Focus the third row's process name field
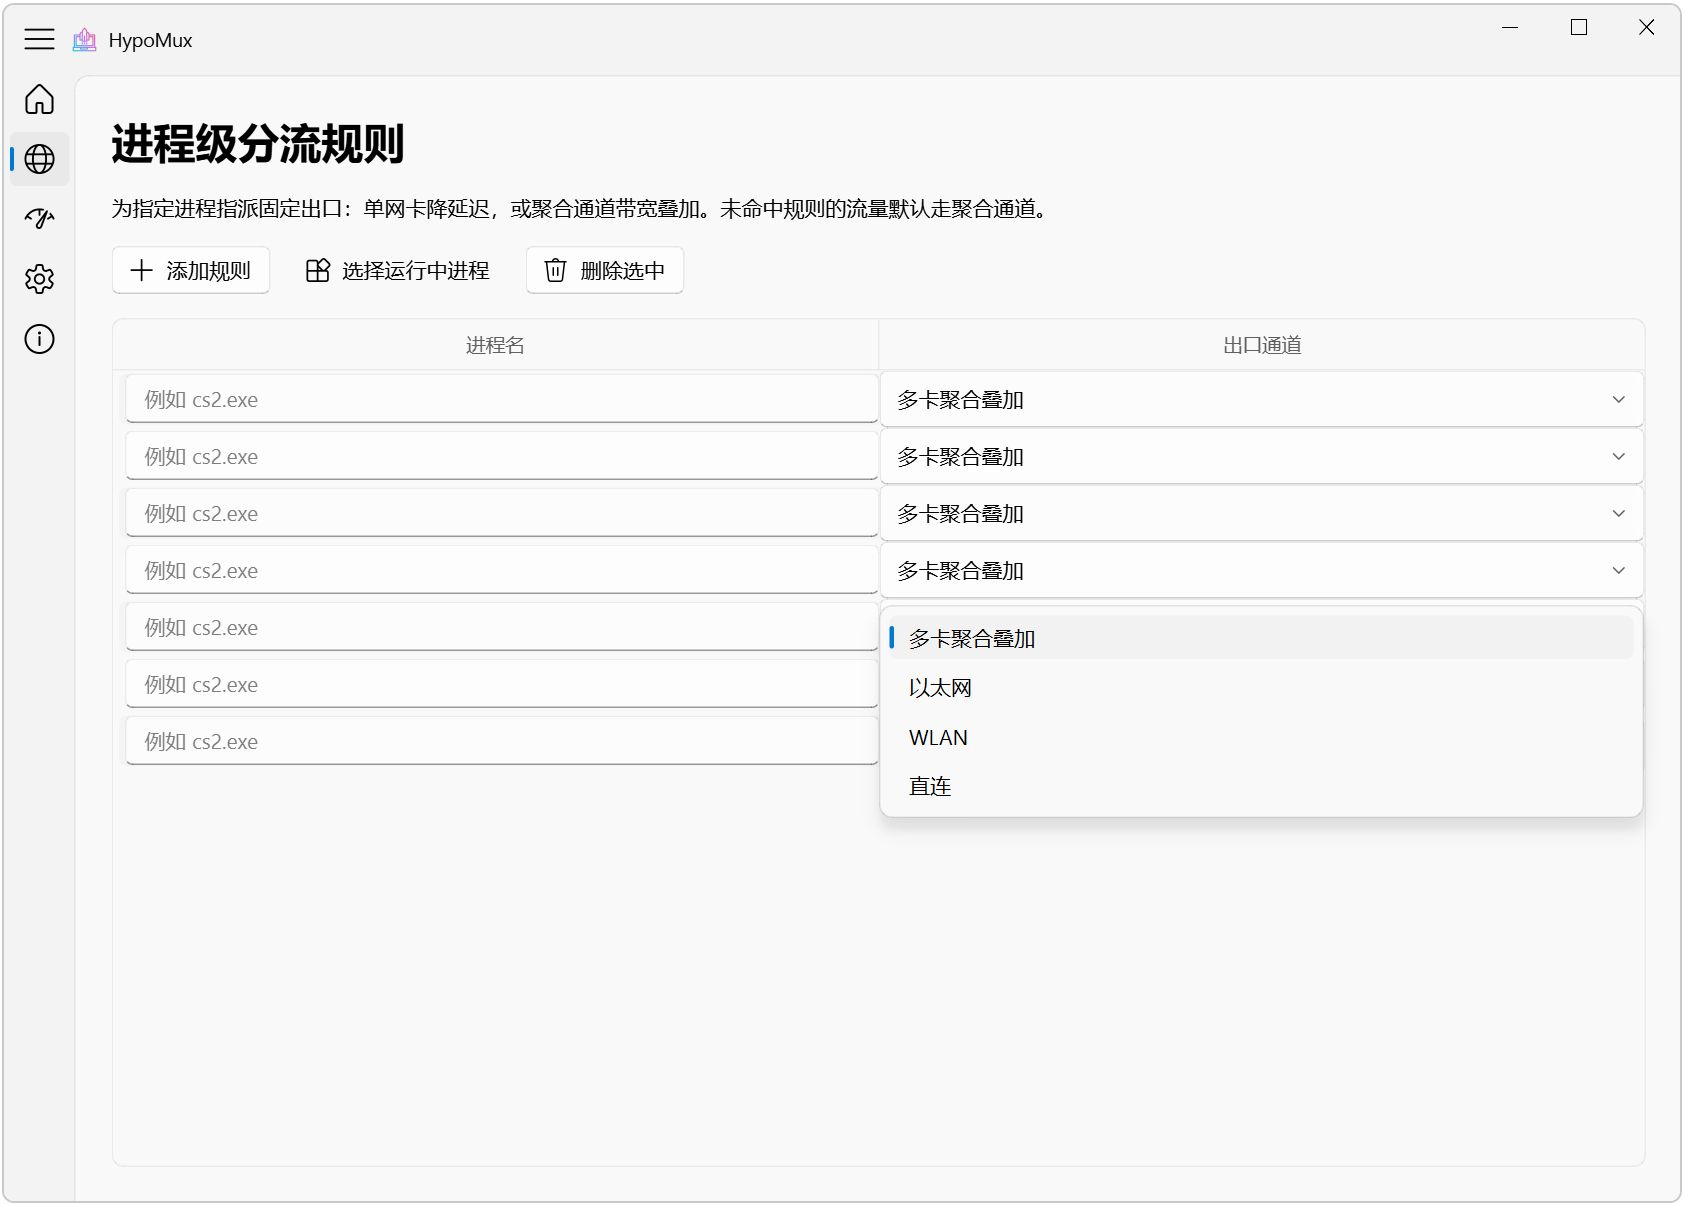The image size is (1685, 1205). point(502,514)
